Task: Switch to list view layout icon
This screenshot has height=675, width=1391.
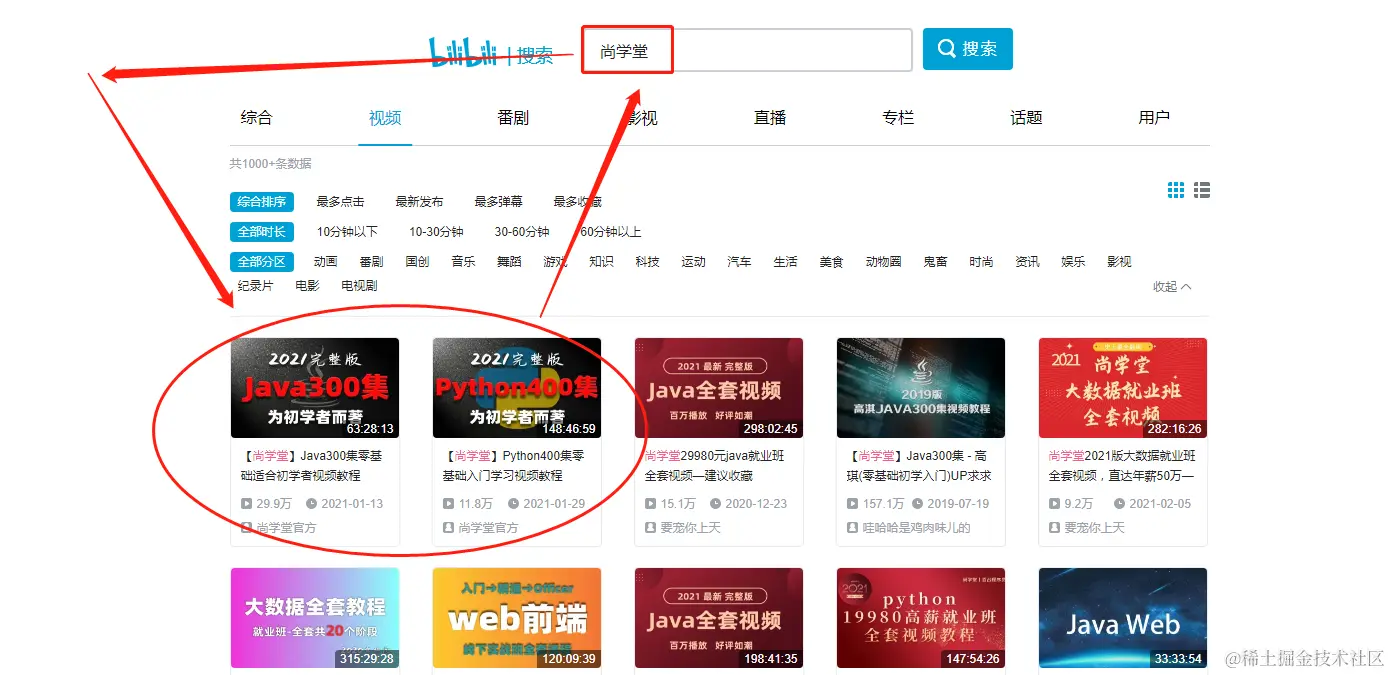Action: pos(1201,189)
